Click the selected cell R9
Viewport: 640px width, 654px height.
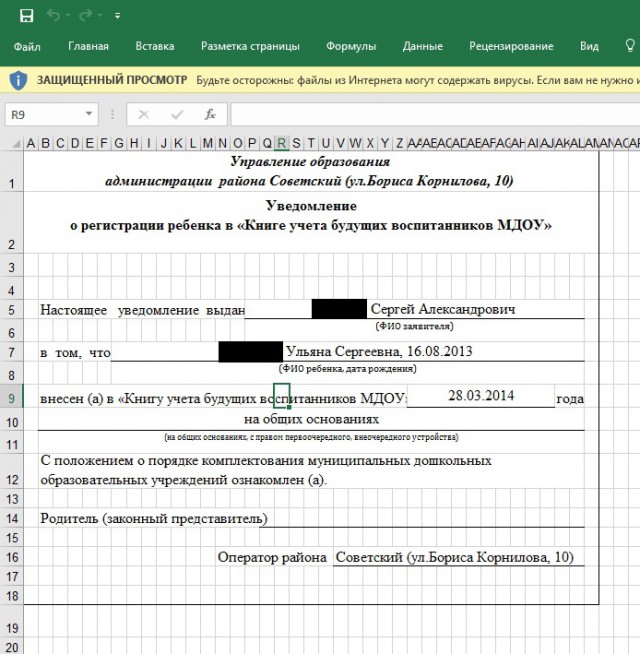point(282,396)
